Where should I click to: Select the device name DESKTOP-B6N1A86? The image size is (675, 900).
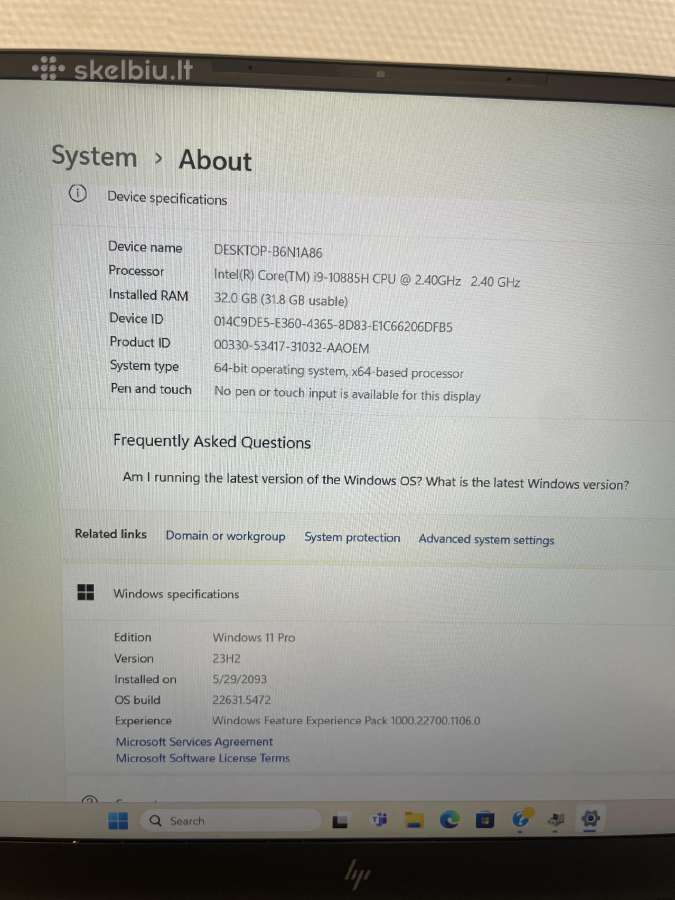pos(268,251)
